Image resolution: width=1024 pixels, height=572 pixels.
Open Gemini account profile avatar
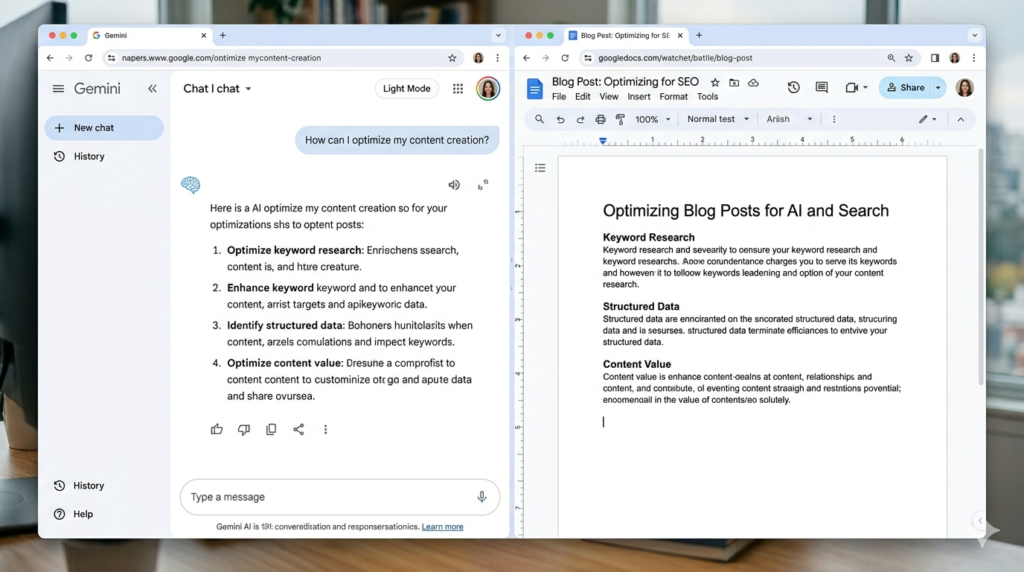[488, 89]
